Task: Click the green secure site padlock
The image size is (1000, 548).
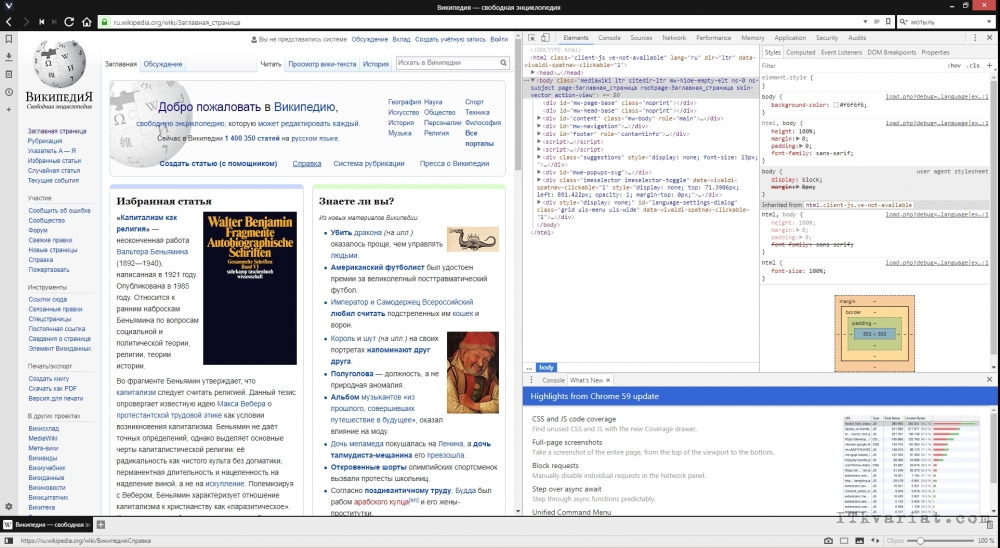Action: pyautogui.click(x=105, y=22)
